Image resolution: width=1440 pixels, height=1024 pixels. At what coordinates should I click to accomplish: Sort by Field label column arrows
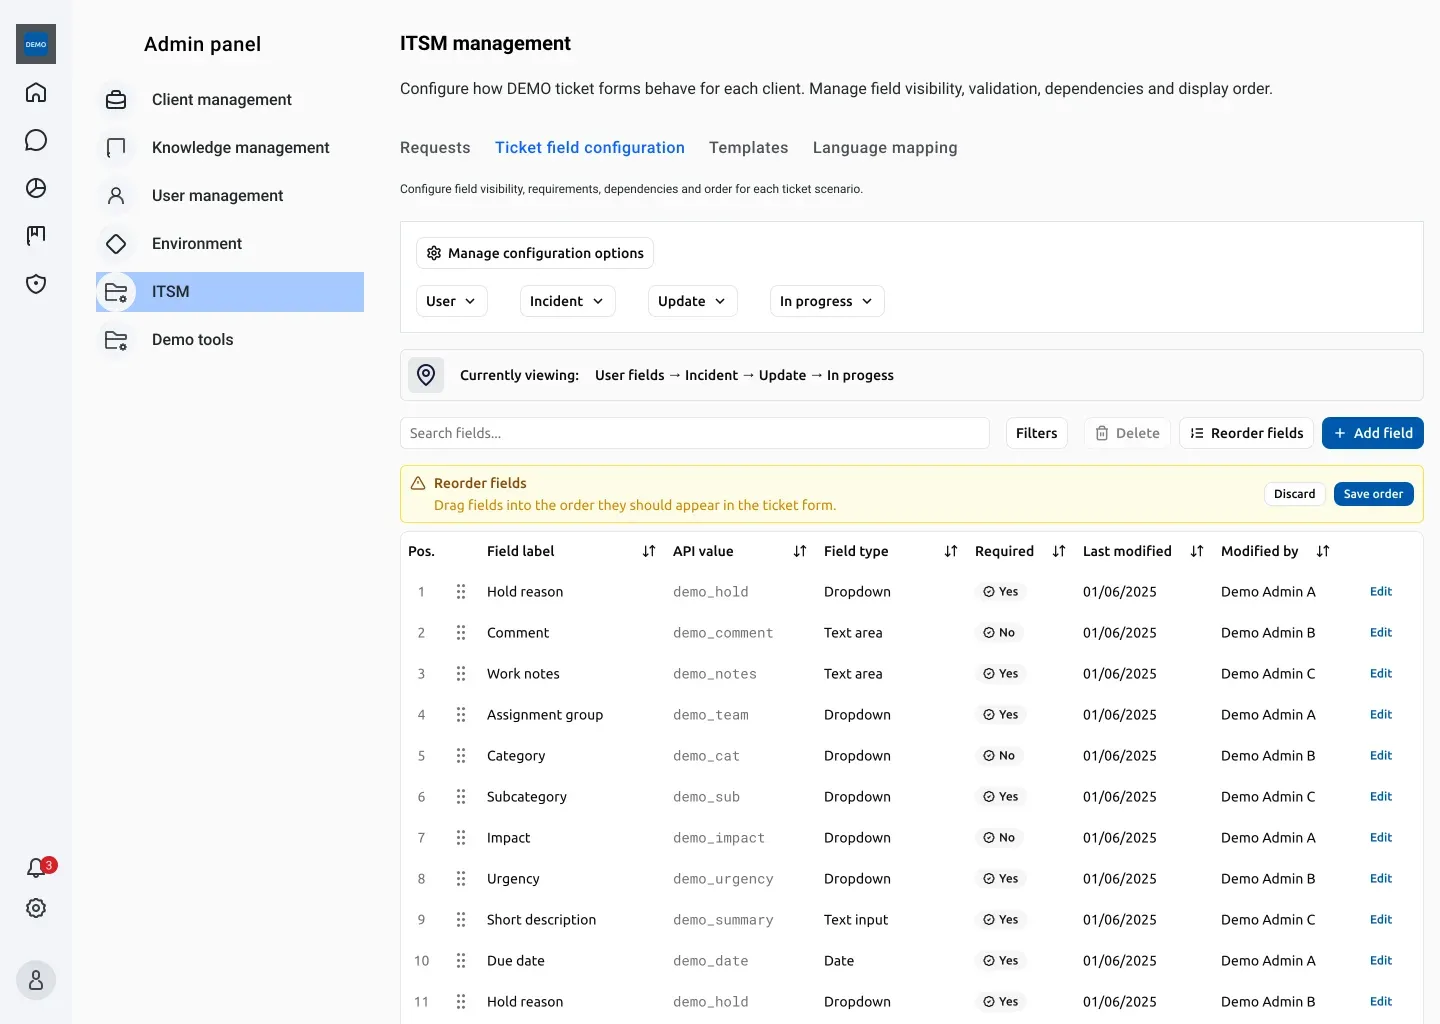(x=649, y=551)
